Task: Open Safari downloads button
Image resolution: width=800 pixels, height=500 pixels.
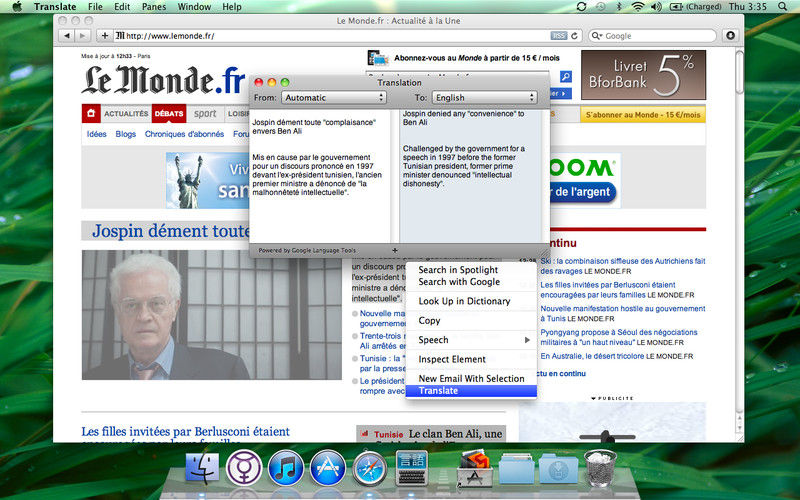Action: [x=731, y=35]
